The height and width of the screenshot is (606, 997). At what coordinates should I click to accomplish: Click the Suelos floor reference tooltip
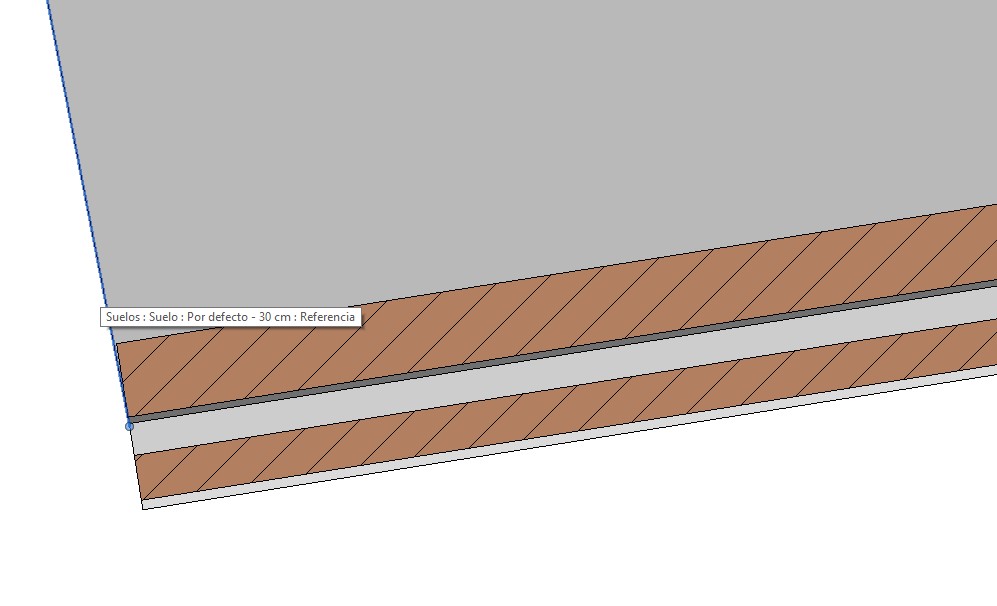230,317
